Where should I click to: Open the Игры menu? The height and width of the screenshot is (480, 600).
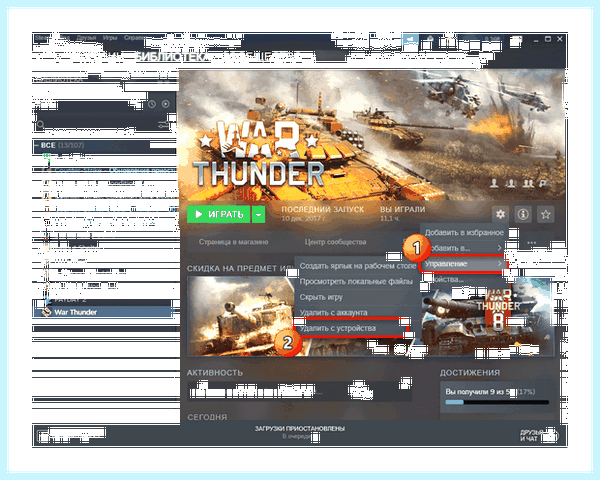tap(109, 38)
